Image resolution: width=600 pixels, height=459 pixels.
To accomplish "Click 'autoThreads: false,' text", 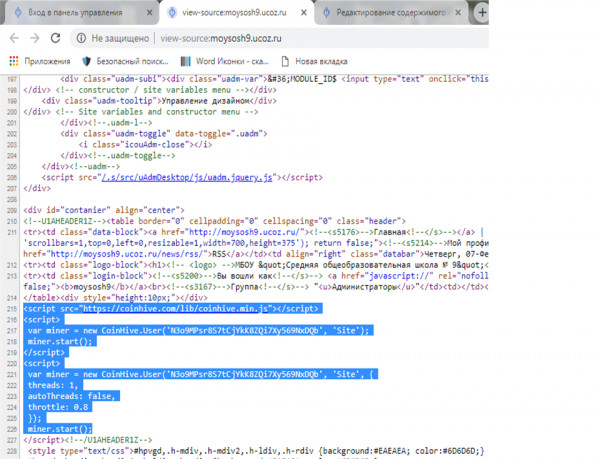I will pyautogui.click(x=71, y=396).
